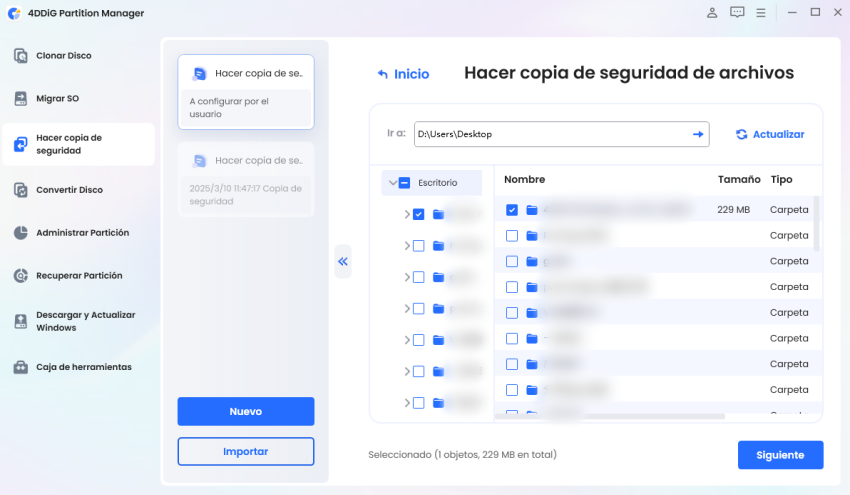Screen dimensions: 850x495
Task: Open the Clonar Disco section
Action: (64, 55)
